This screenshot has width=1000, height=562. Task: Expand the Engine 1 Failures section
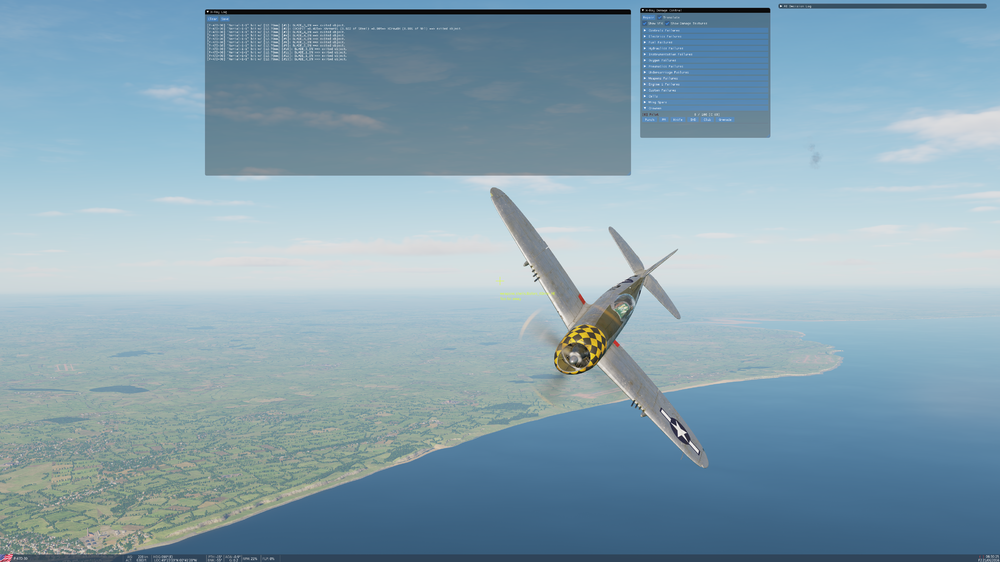tap(705, 84)
